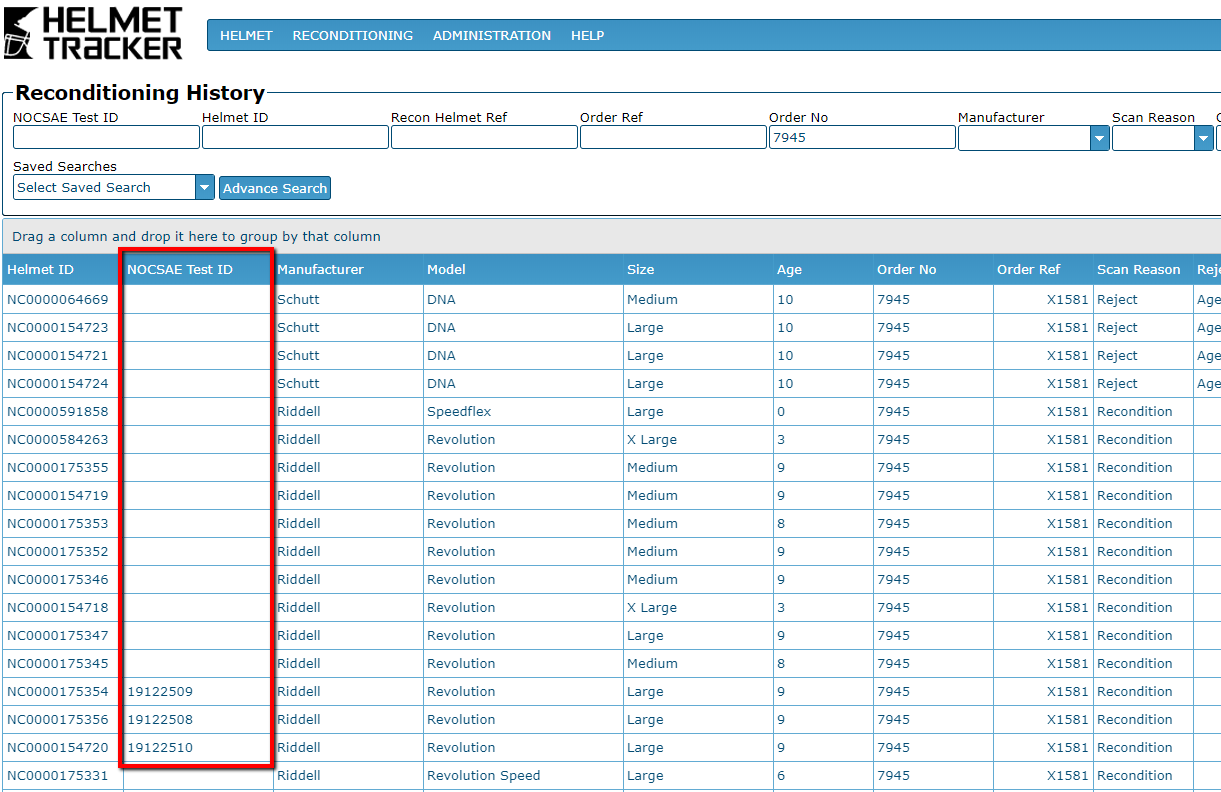
Task: Click the Order No field containing 7945
Action: tap(862, 137)
